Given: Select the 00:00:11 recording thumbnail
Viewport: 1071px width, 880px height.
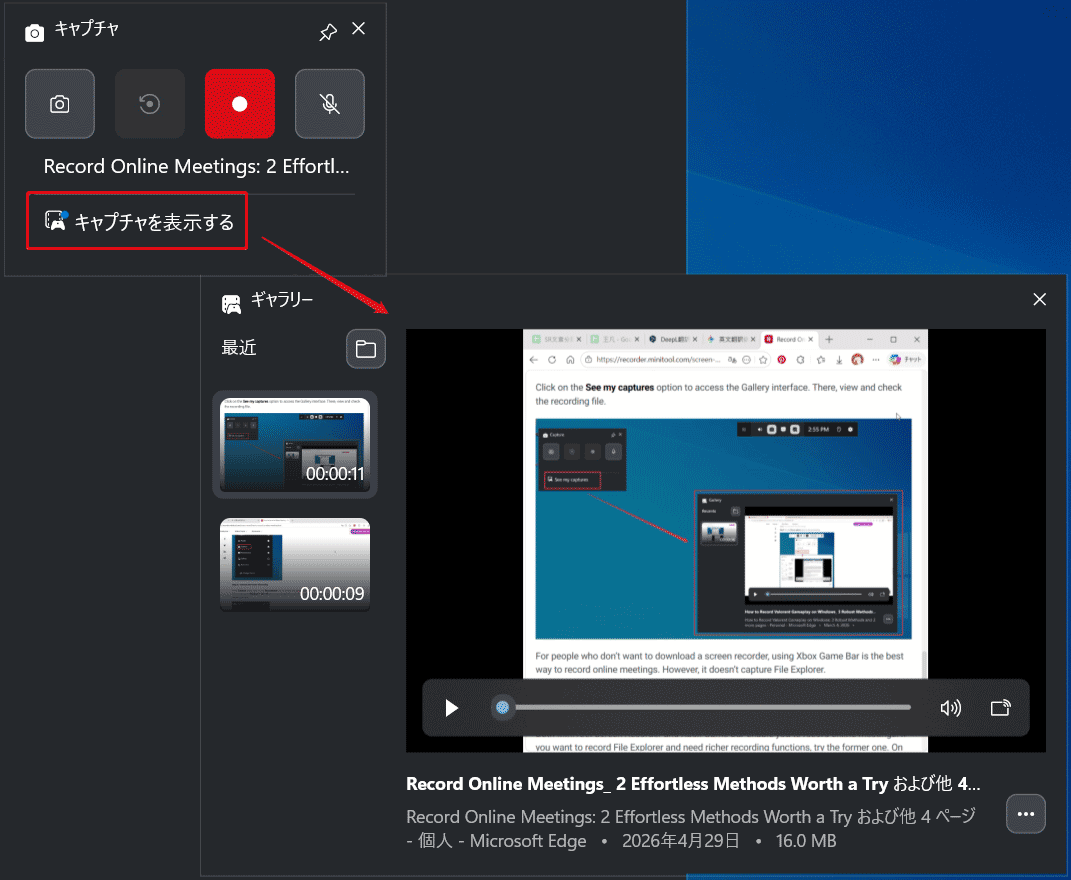Looking at the screenshot, I should point(295,444).
